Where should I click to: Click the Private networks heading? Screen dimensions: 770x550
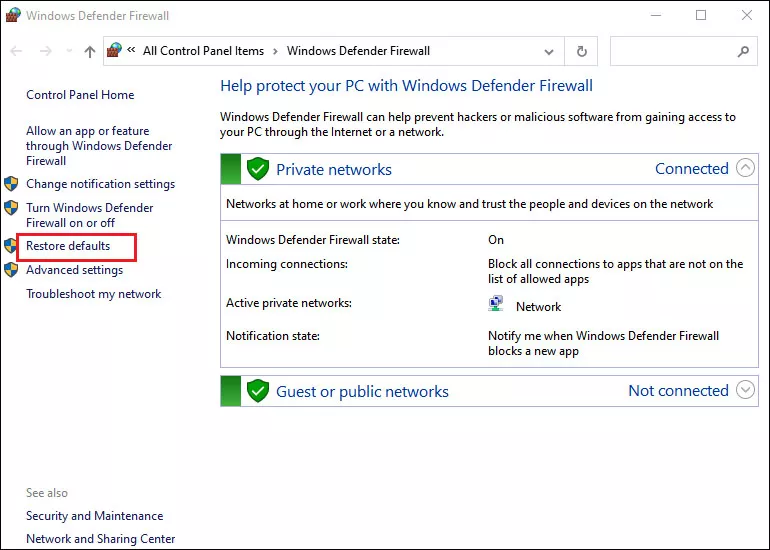[334, 169]
